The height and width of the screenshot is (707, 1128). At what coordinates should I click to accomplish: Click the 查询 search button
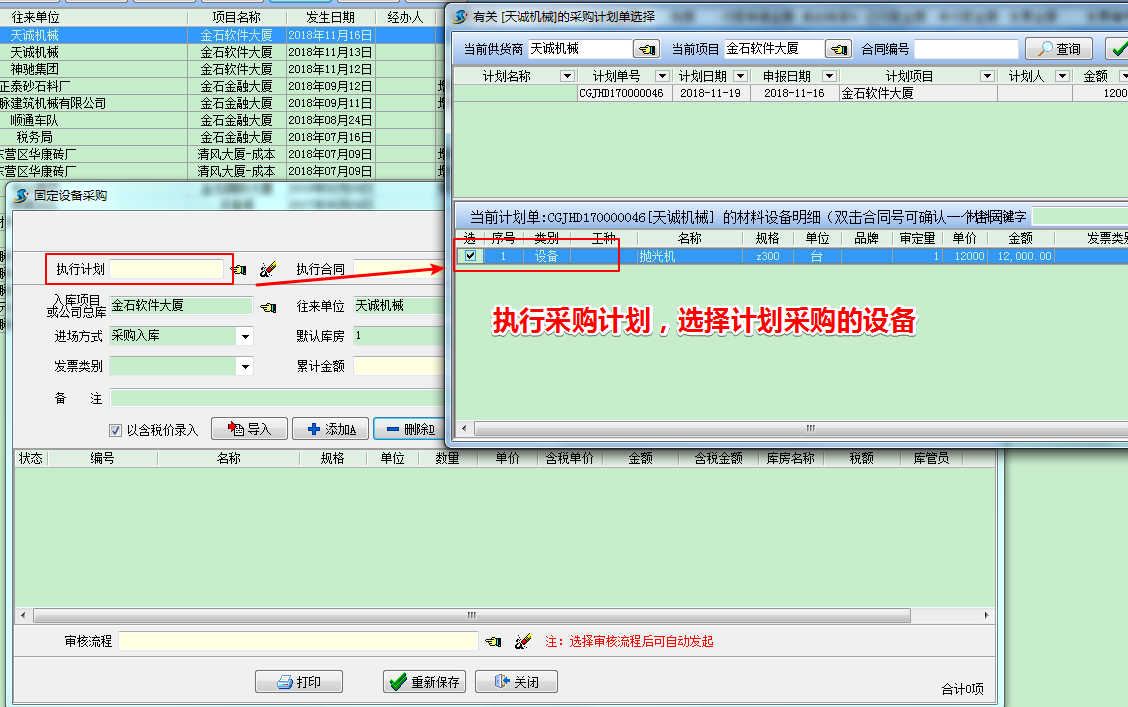click(1057, 47)
